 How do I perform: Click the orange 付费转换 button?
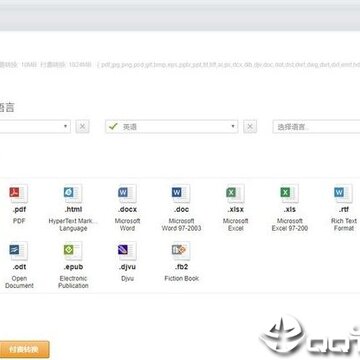pyautogui.click(x=24, y=349)
